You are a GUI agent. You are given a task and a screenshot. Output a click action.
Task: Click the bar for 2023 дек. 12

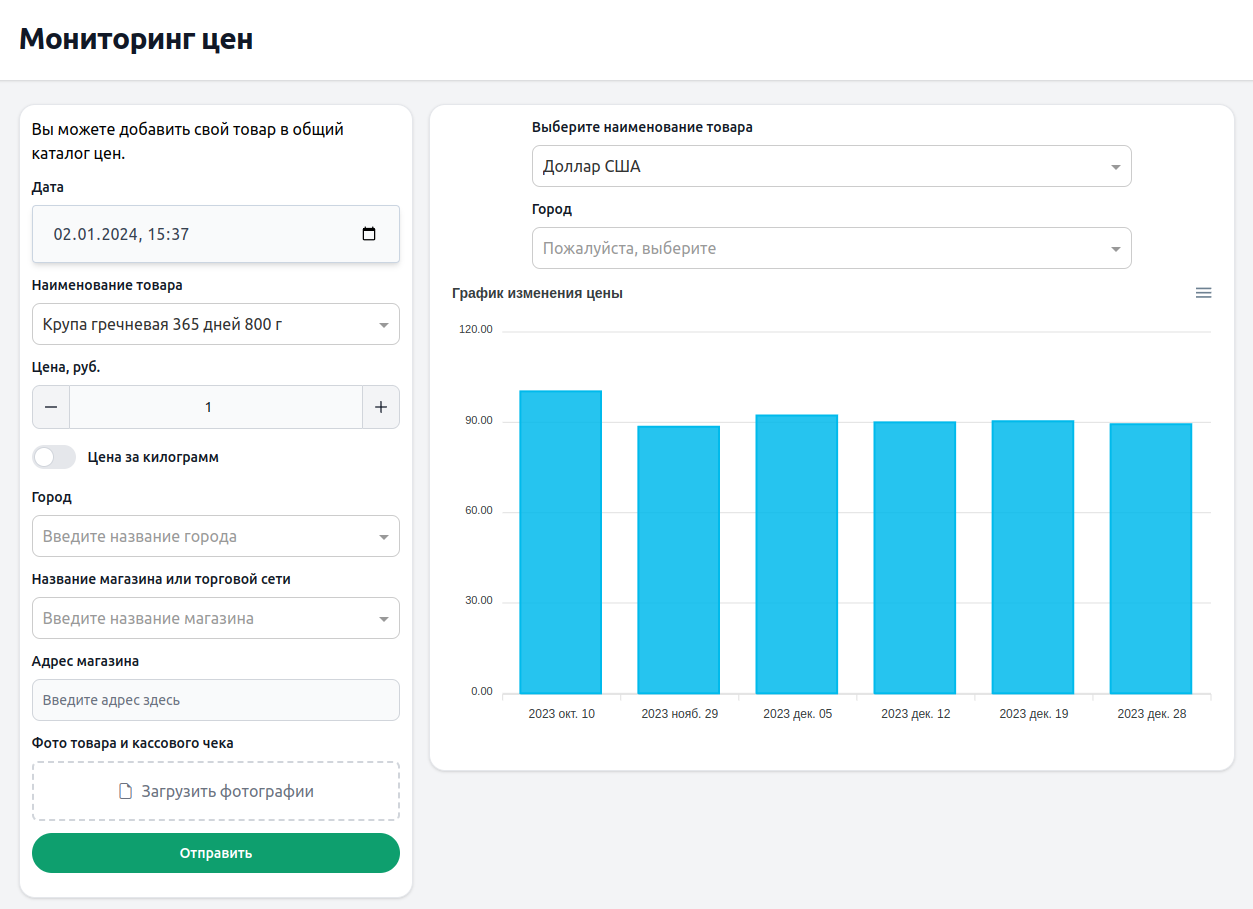[915, 558]
